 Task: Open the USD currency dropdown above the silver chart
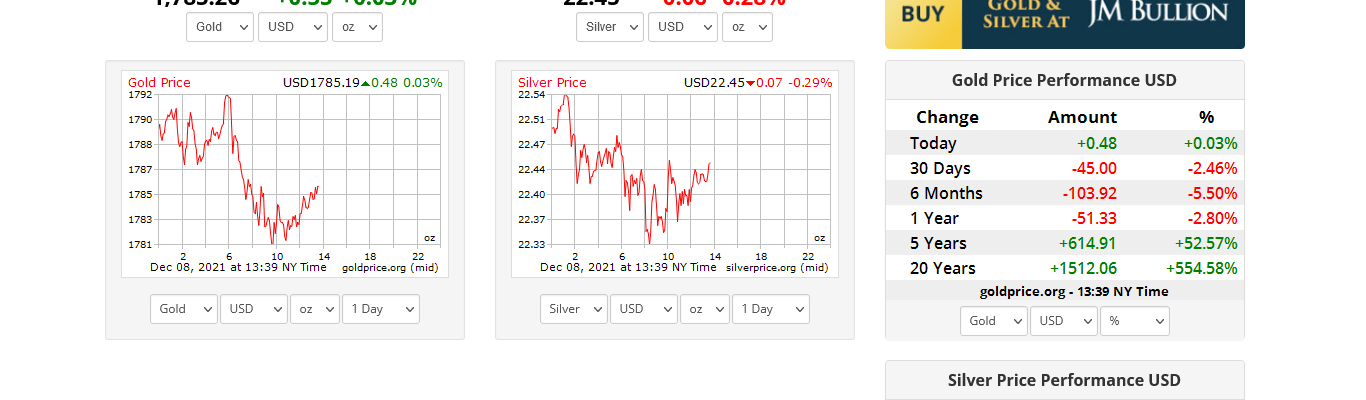[x=682, y=27]
